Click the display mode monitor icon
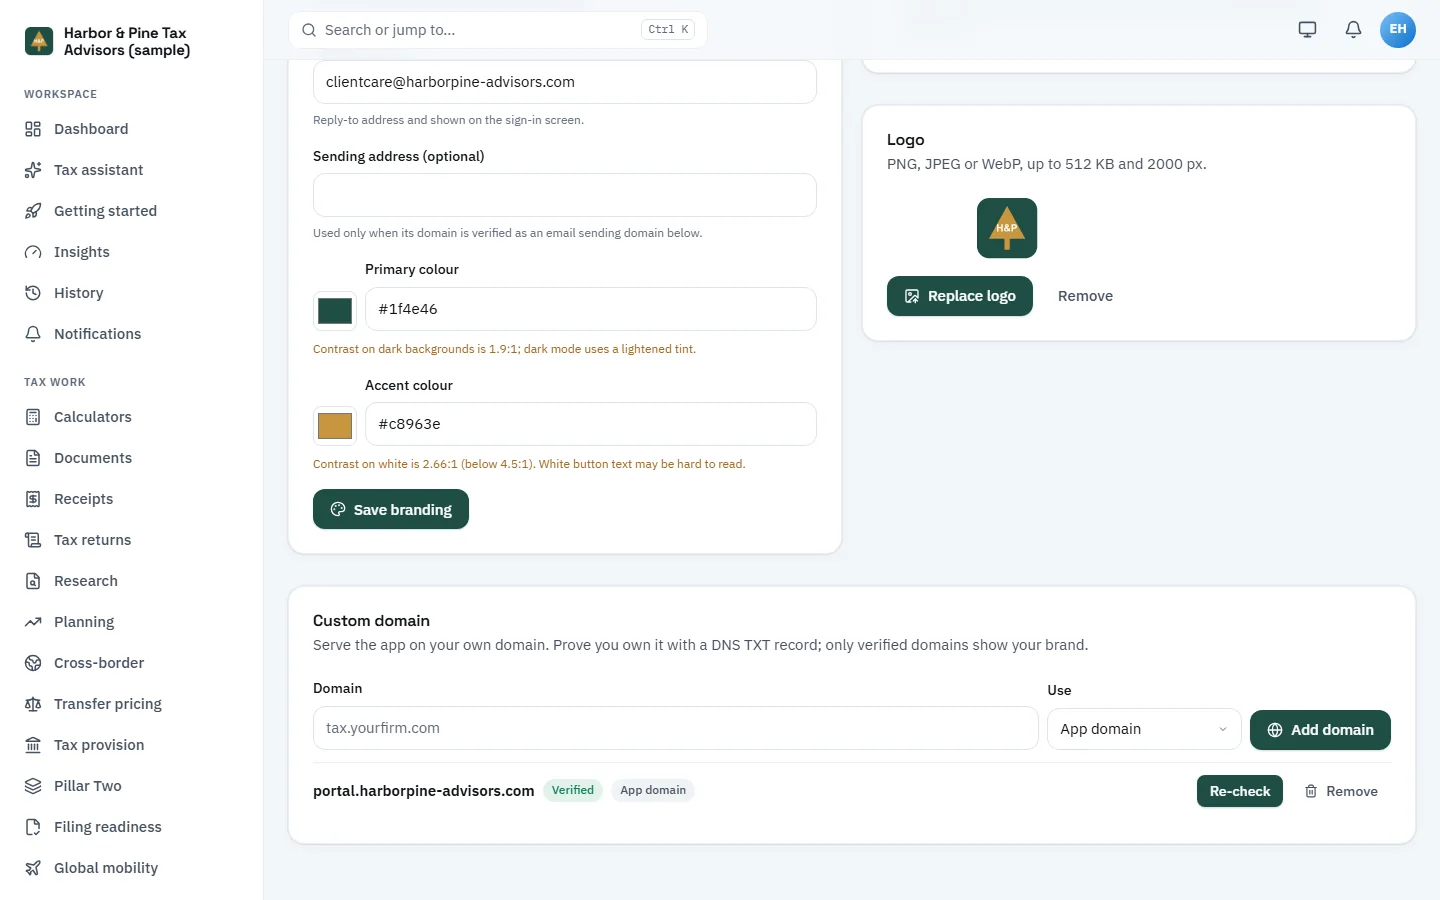The image size is (1440, 900). tap(1307, 29)
